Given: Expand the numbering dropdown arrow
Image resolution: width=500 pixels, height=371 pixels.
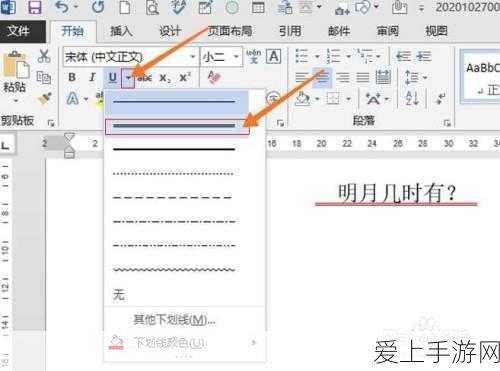Looking at the screenshot, I should tap(348, 56).
